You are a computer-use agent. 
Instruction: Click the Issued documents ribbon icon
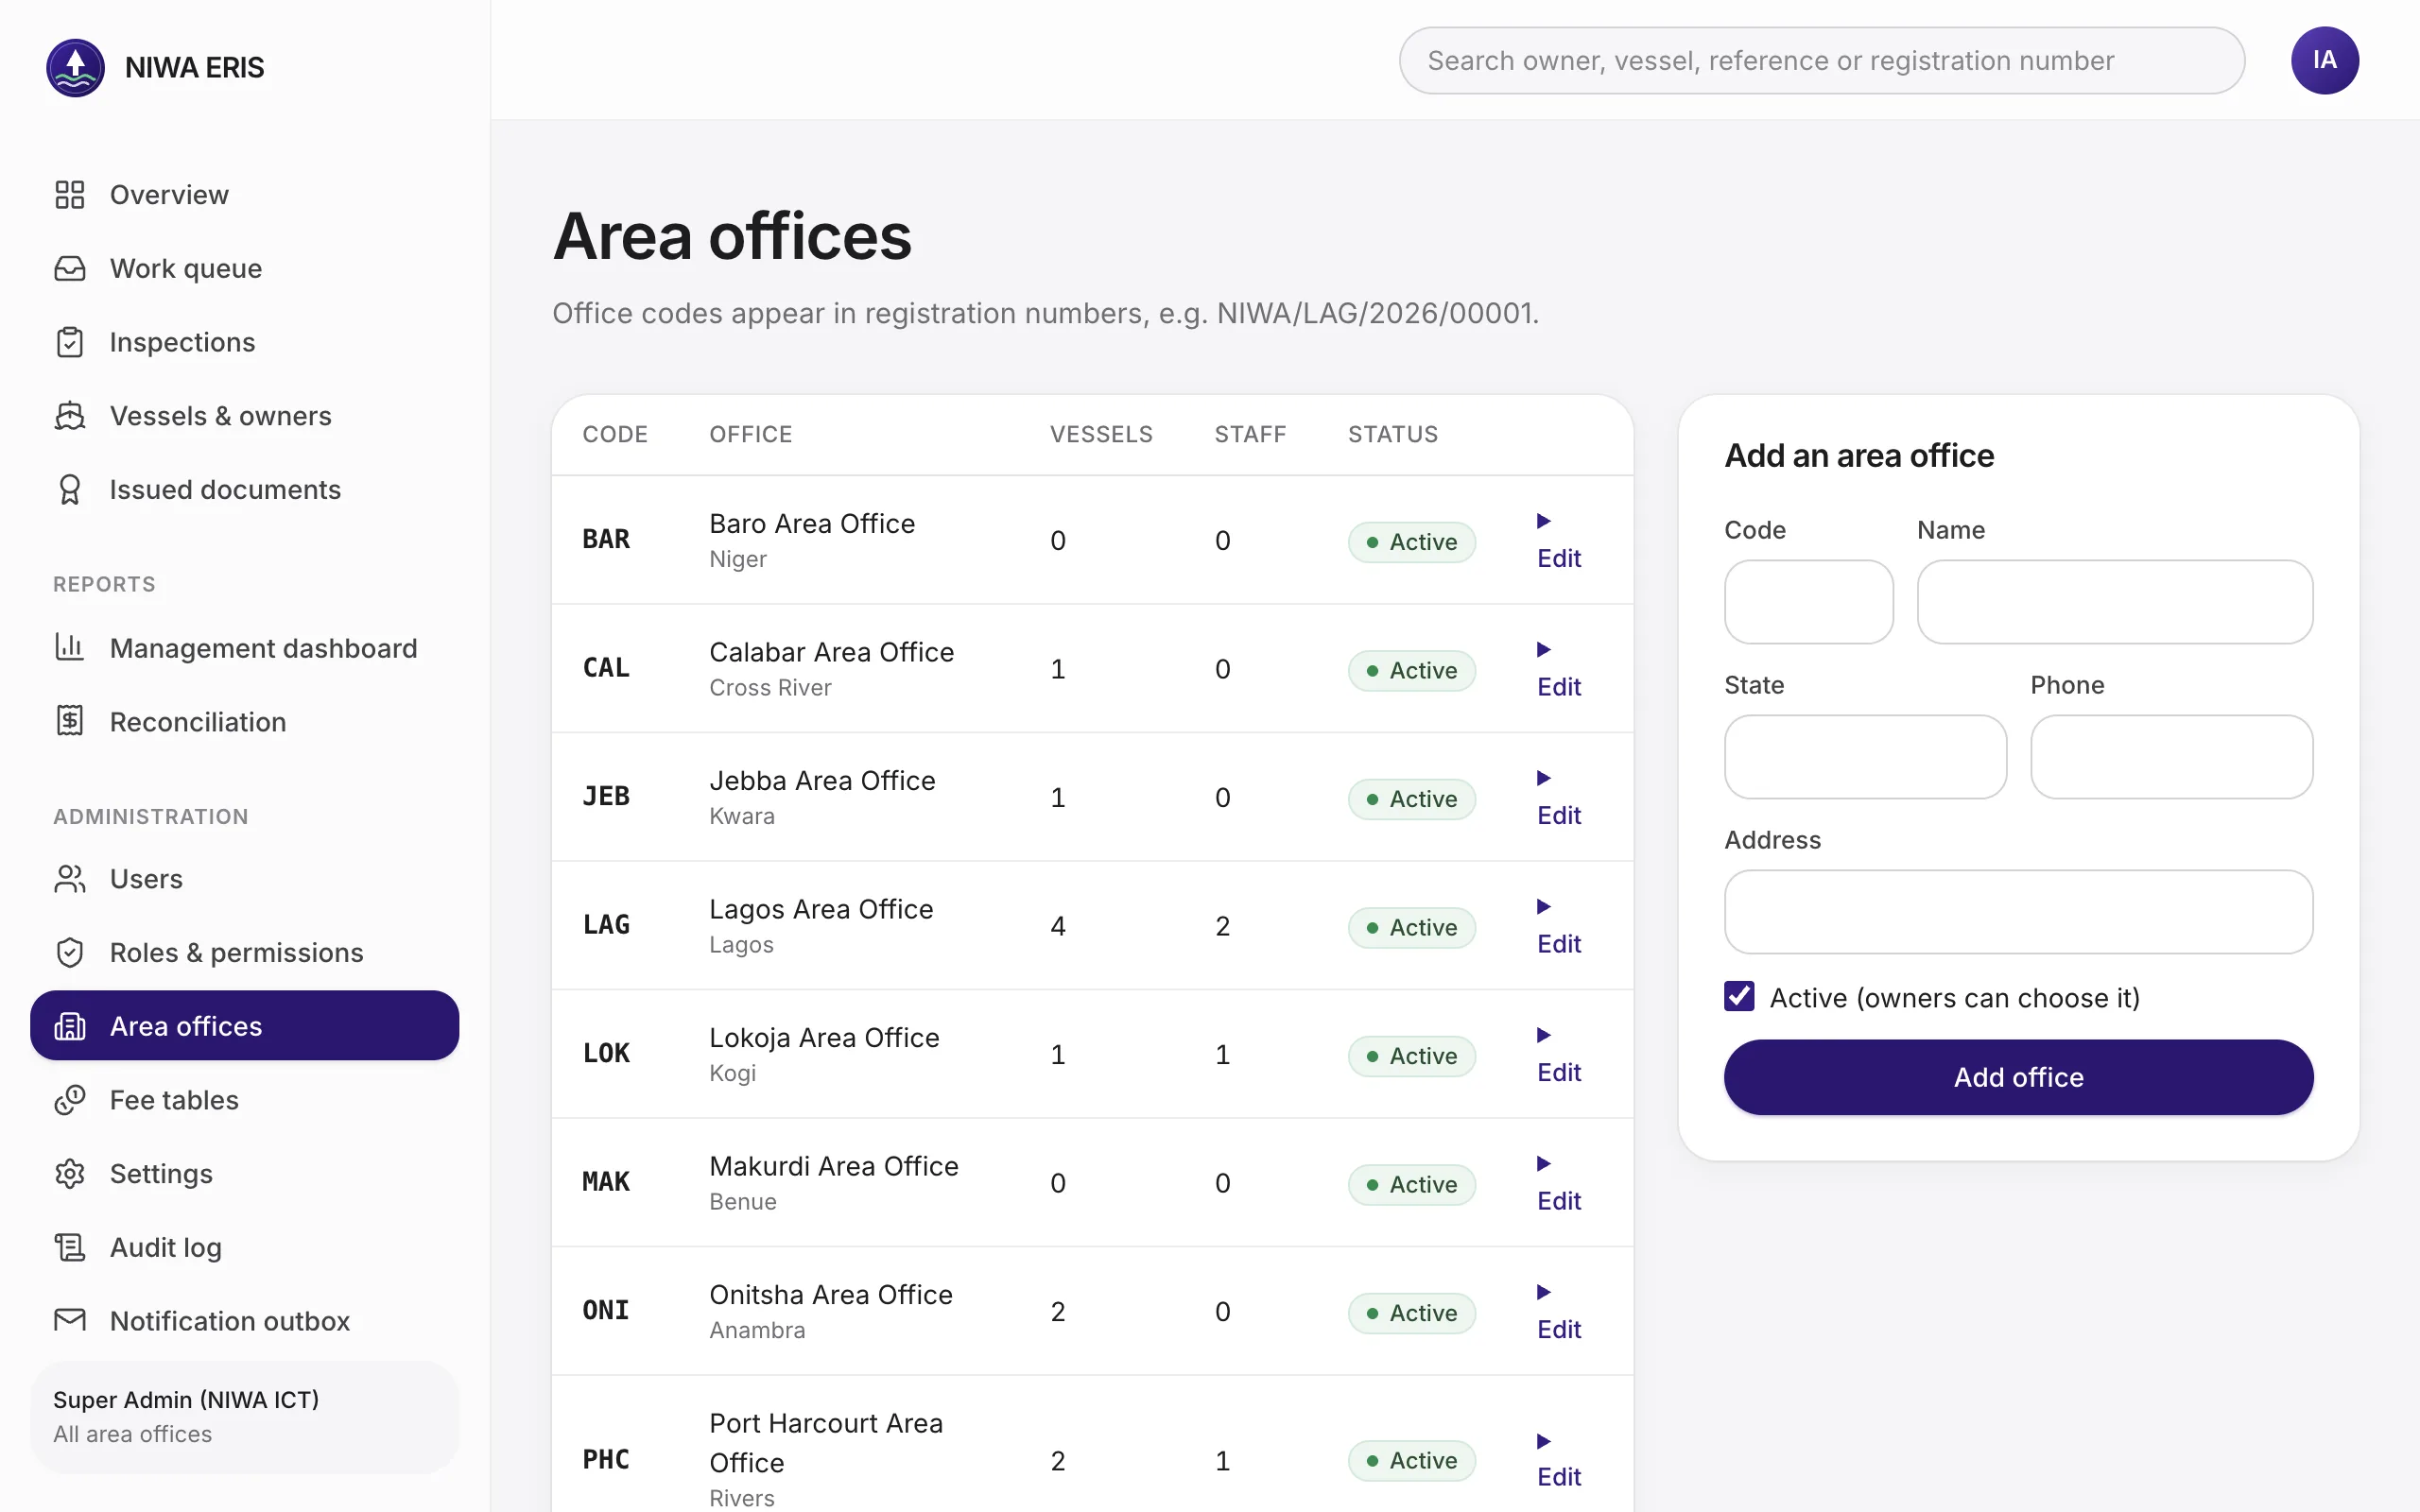click(69, 490)
